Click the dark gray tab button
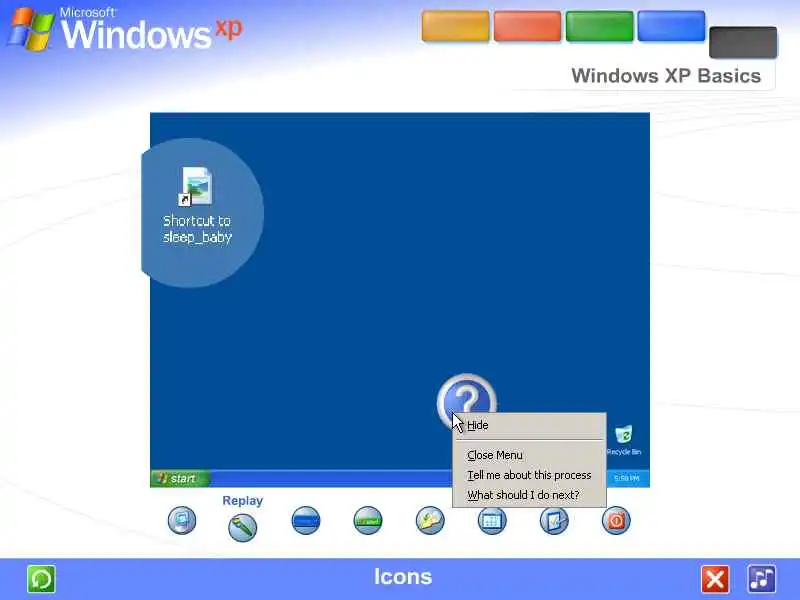 (x=743, y=42)
